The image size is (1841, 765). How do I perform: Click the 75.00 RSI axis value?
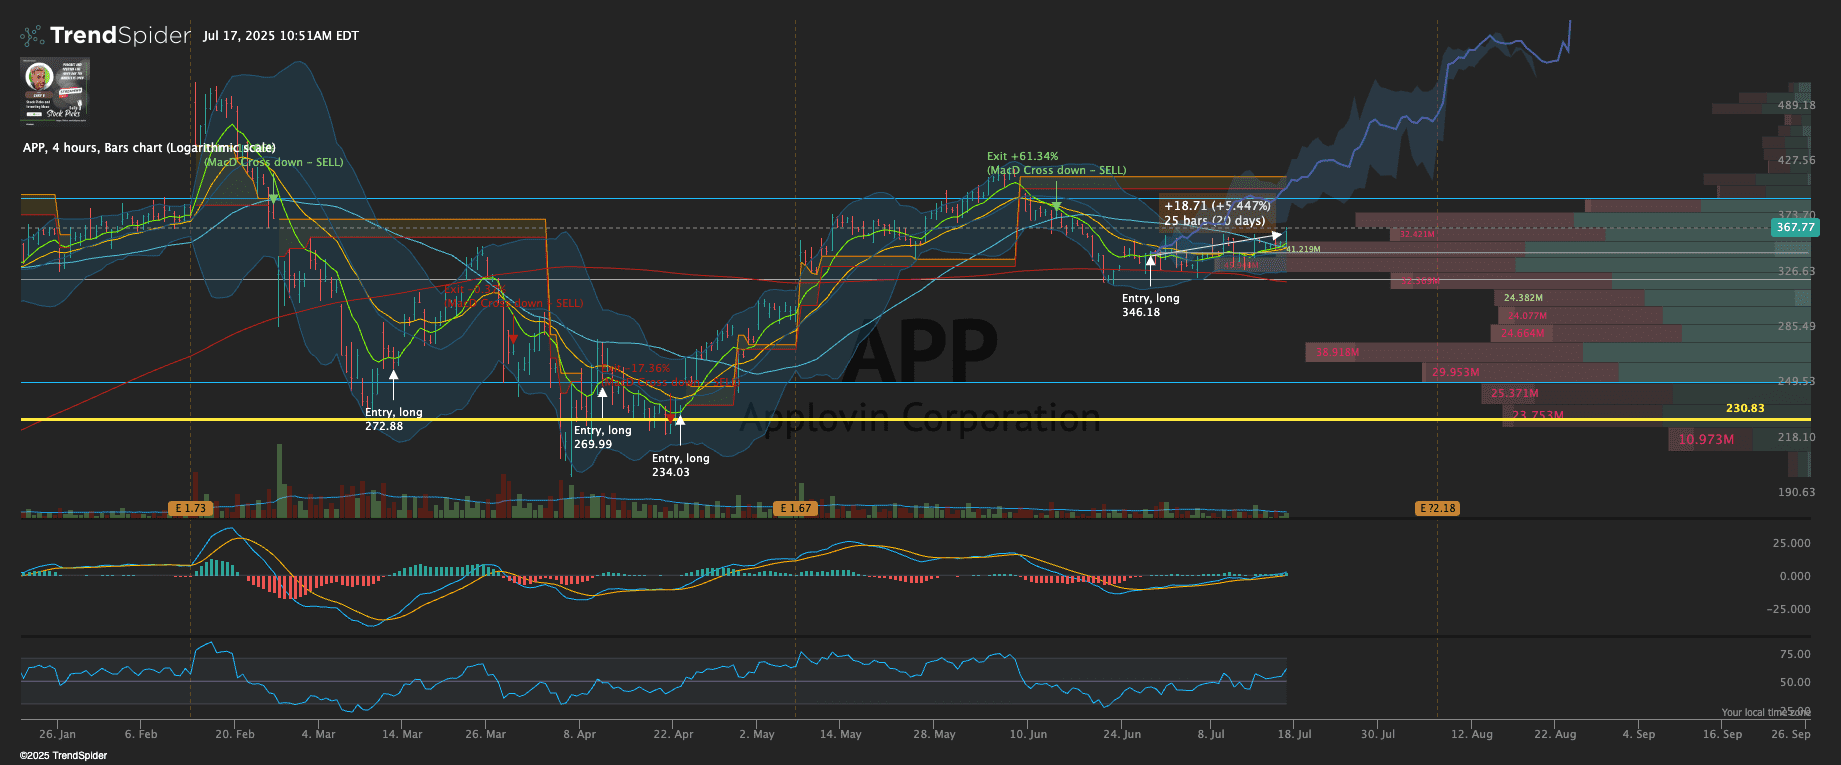click(x=1795, y=654)
